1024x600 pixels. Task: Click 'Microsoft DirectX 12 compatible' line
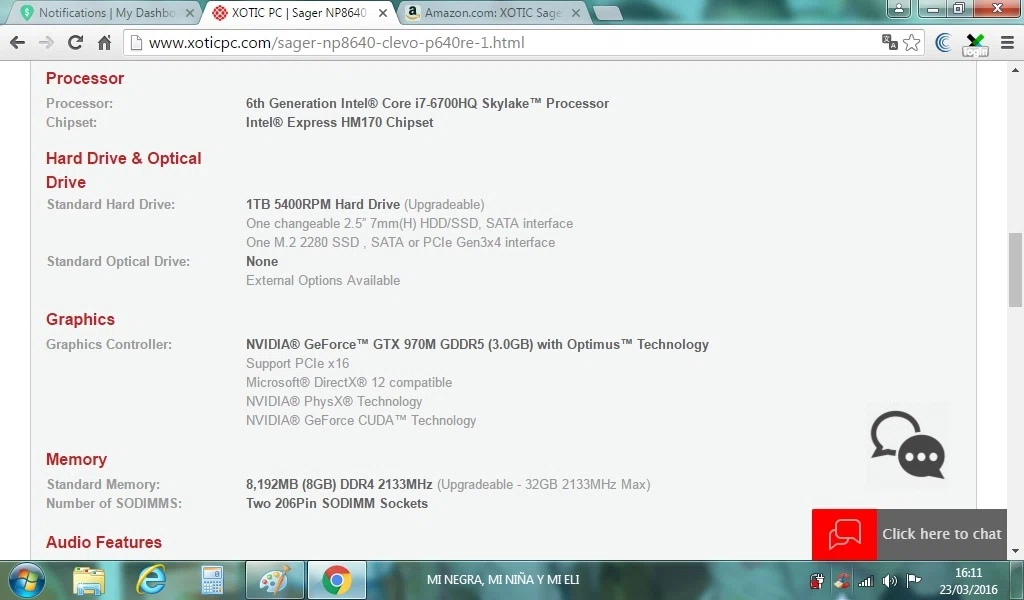(349, 382)
